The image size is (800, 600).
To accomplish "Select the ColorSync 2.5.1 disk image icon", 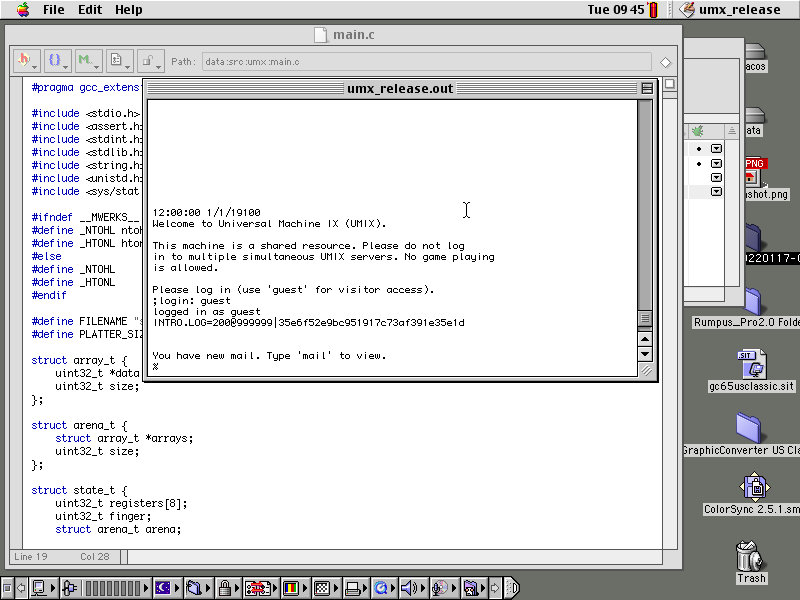I will (x=755, y=487).
